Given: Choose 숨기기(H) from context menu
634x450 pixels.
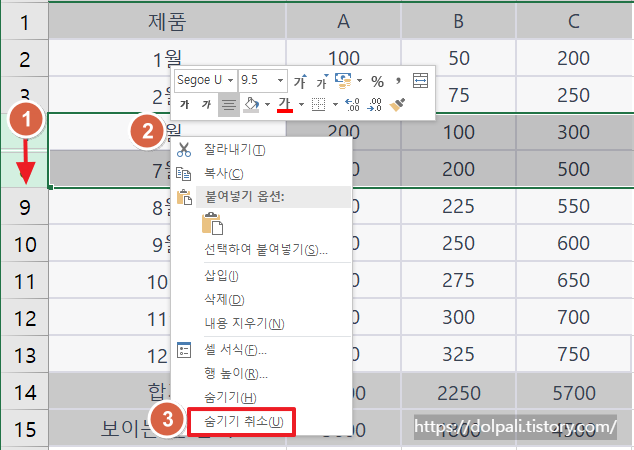Looking at the screenshot, I should pos(262,398).
